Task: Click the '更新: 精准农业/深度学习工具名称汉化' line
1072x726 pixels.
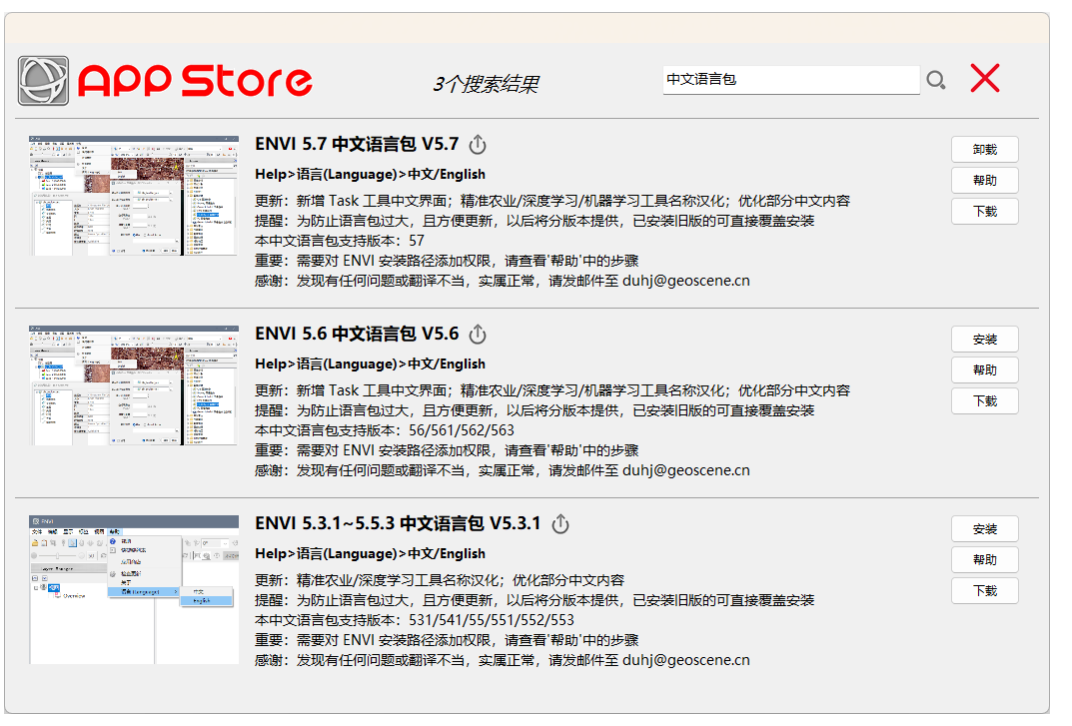Action: tap(440, 580)
